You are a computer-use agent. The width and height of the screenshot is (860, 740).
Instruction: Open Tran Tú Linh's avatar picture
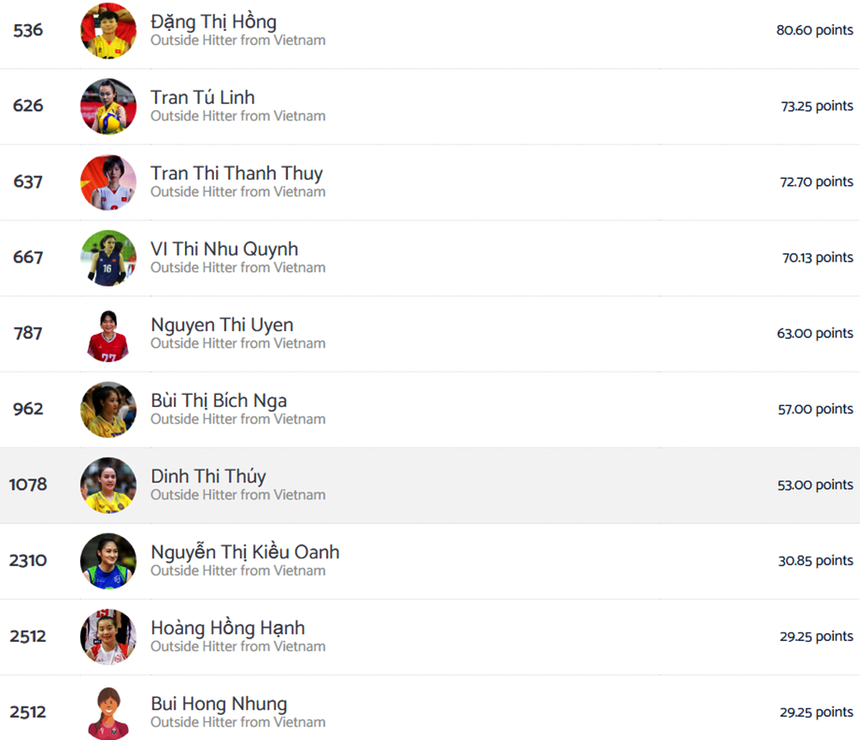click(108, 106)
